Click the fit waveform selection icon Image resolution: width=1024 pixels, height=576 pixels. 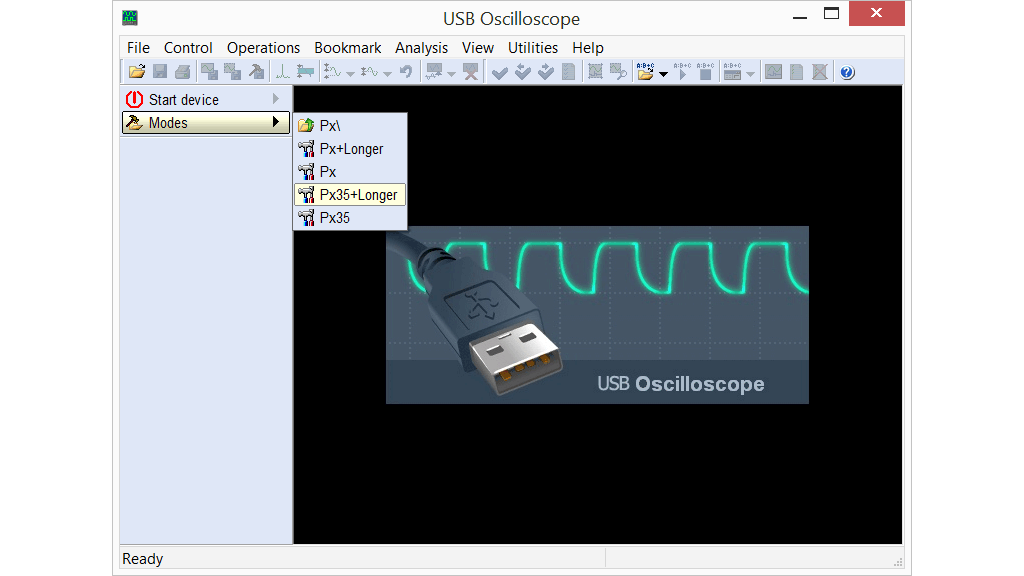tap(595, 72)
